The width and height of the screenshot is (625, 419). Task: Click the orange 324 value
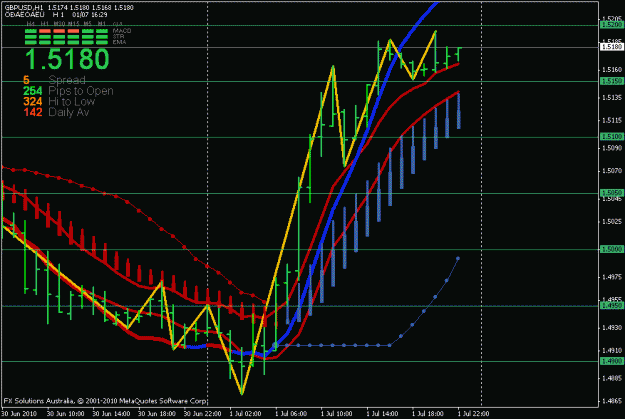pyautogui.click(x=33, y=102)
